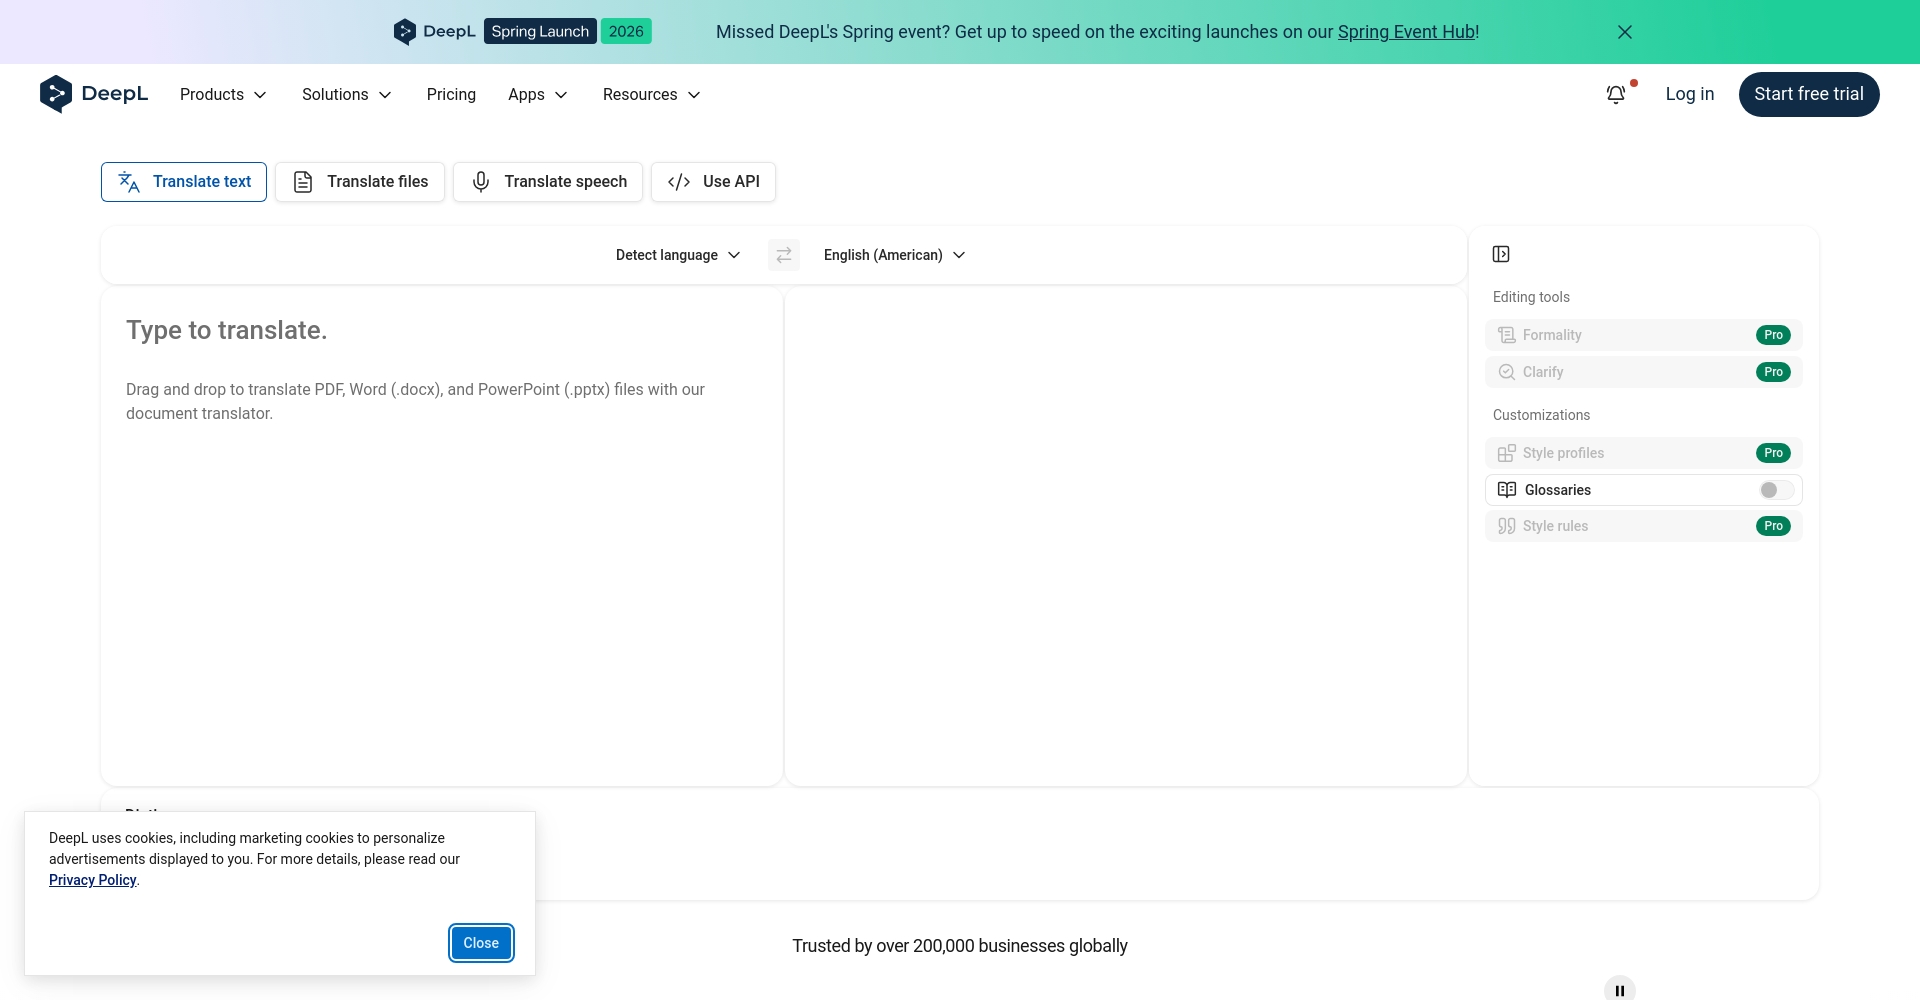Pause the trusted businesses carousel
This screenshot has width=1920, height=1000.
coord(1620,990)
